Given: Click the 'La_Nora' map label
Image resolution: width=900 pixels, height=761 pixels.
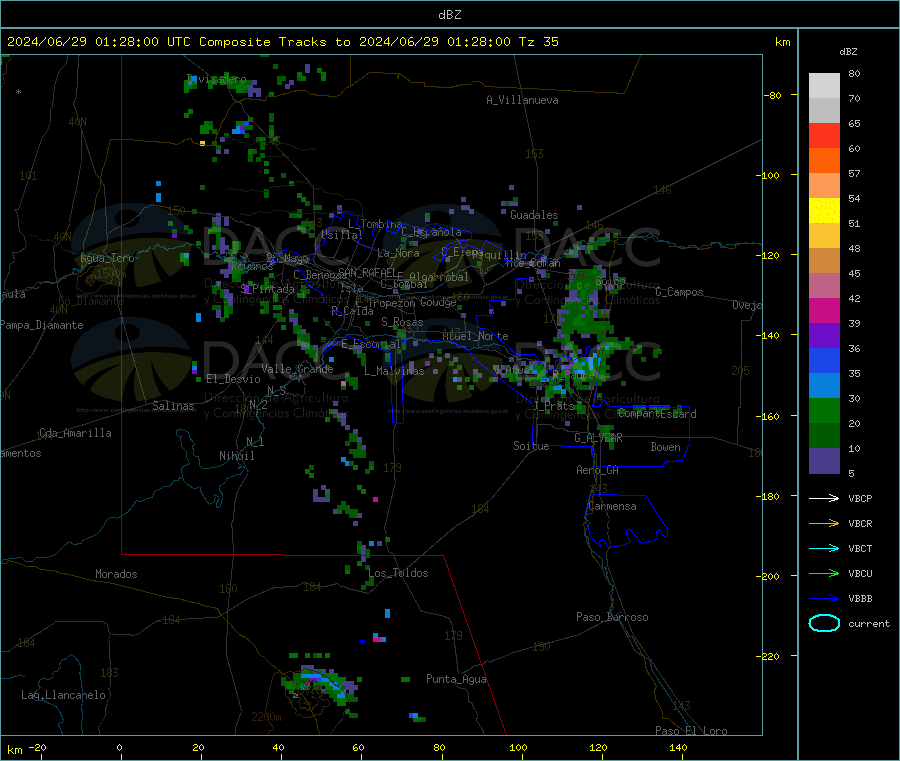Looking at the screenshot, I should (x=398, y=253).
